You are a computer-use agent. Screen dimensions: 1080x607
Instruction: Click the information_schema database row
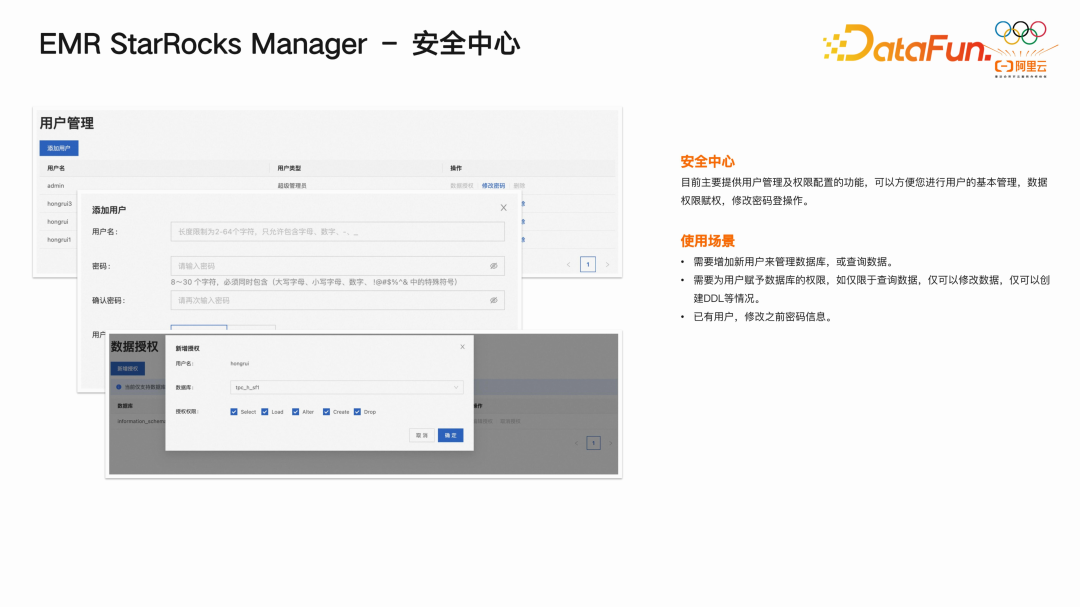141,421
